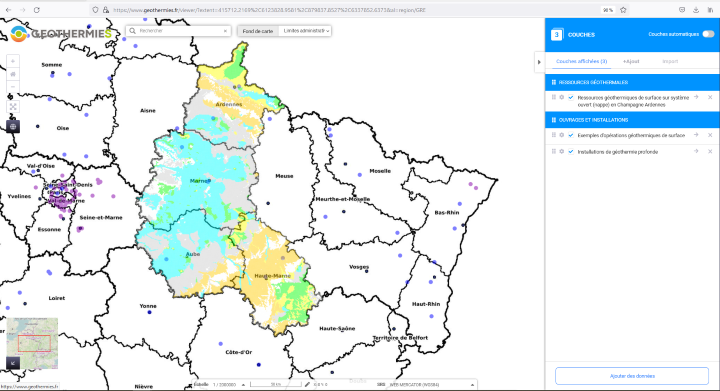This screenshot has width=720, height=391.
Task: Click the pencil icon in bottom status bar
Action: point(307,385)
